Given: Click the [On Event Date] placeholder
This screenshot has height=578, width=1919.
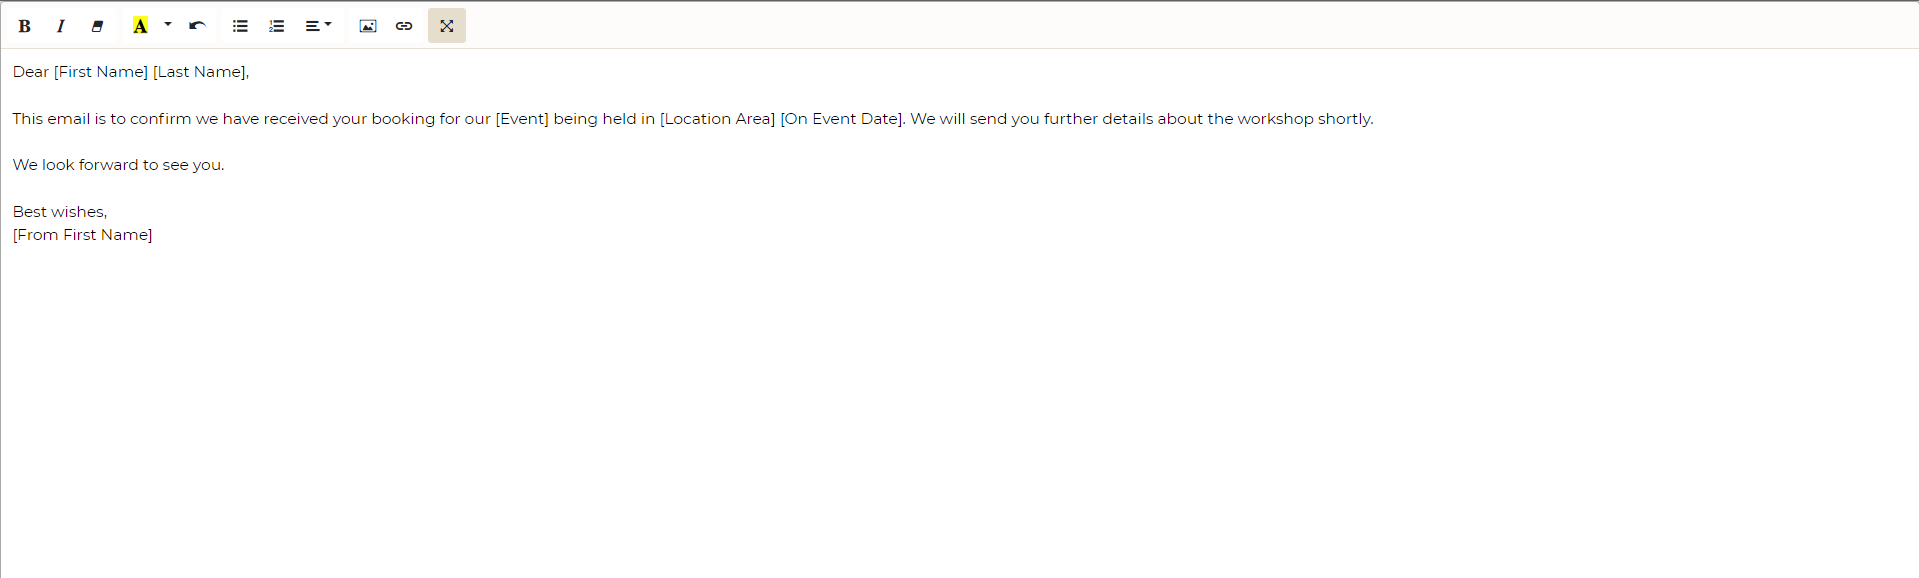Looking at the screenshot, I should click(x=841, y=119).
